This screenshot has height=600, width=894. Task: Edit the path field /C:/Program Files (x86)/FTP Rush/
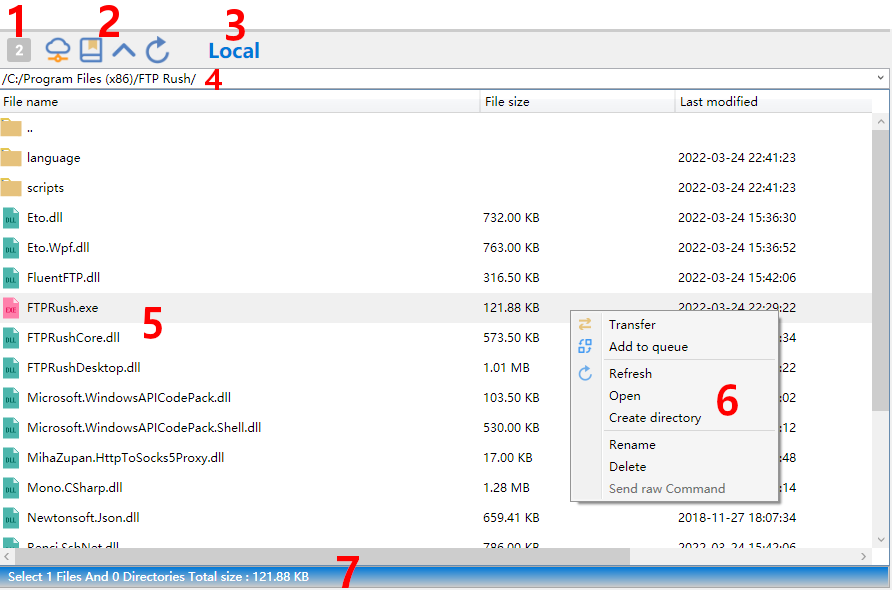click(439, 79)
